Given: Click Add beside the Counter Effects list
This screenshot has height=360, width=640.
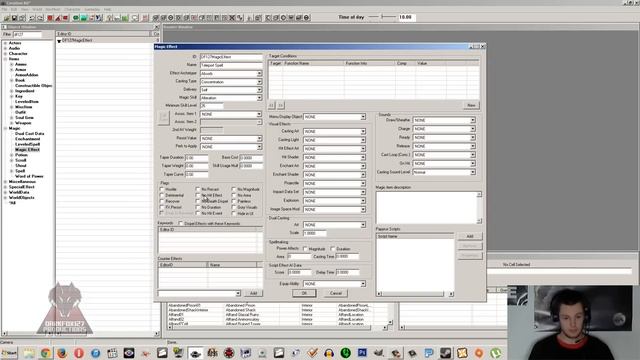Looking at the screenshot, I should click(x=253, y=293).
